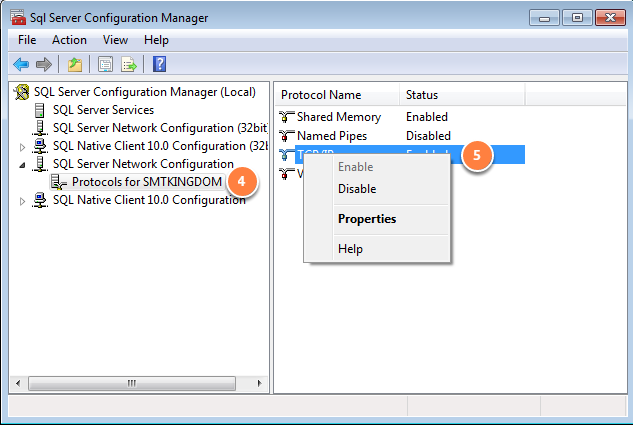This screenshot has height=425, width=633.
Task: Click the SQL Server Configuration Manager (Local) root icon
Action: (22, 92)
